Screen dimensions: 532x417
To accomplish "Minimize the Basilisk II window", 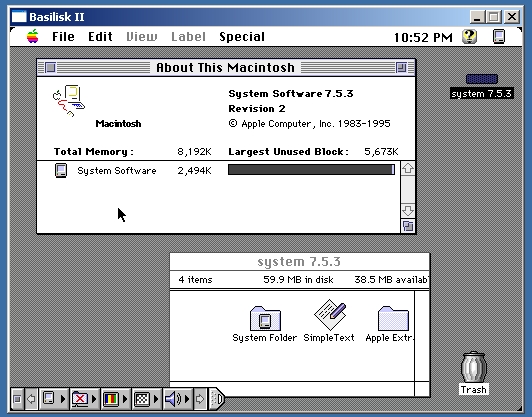I will pyautogui.click(x=477, y=17).
